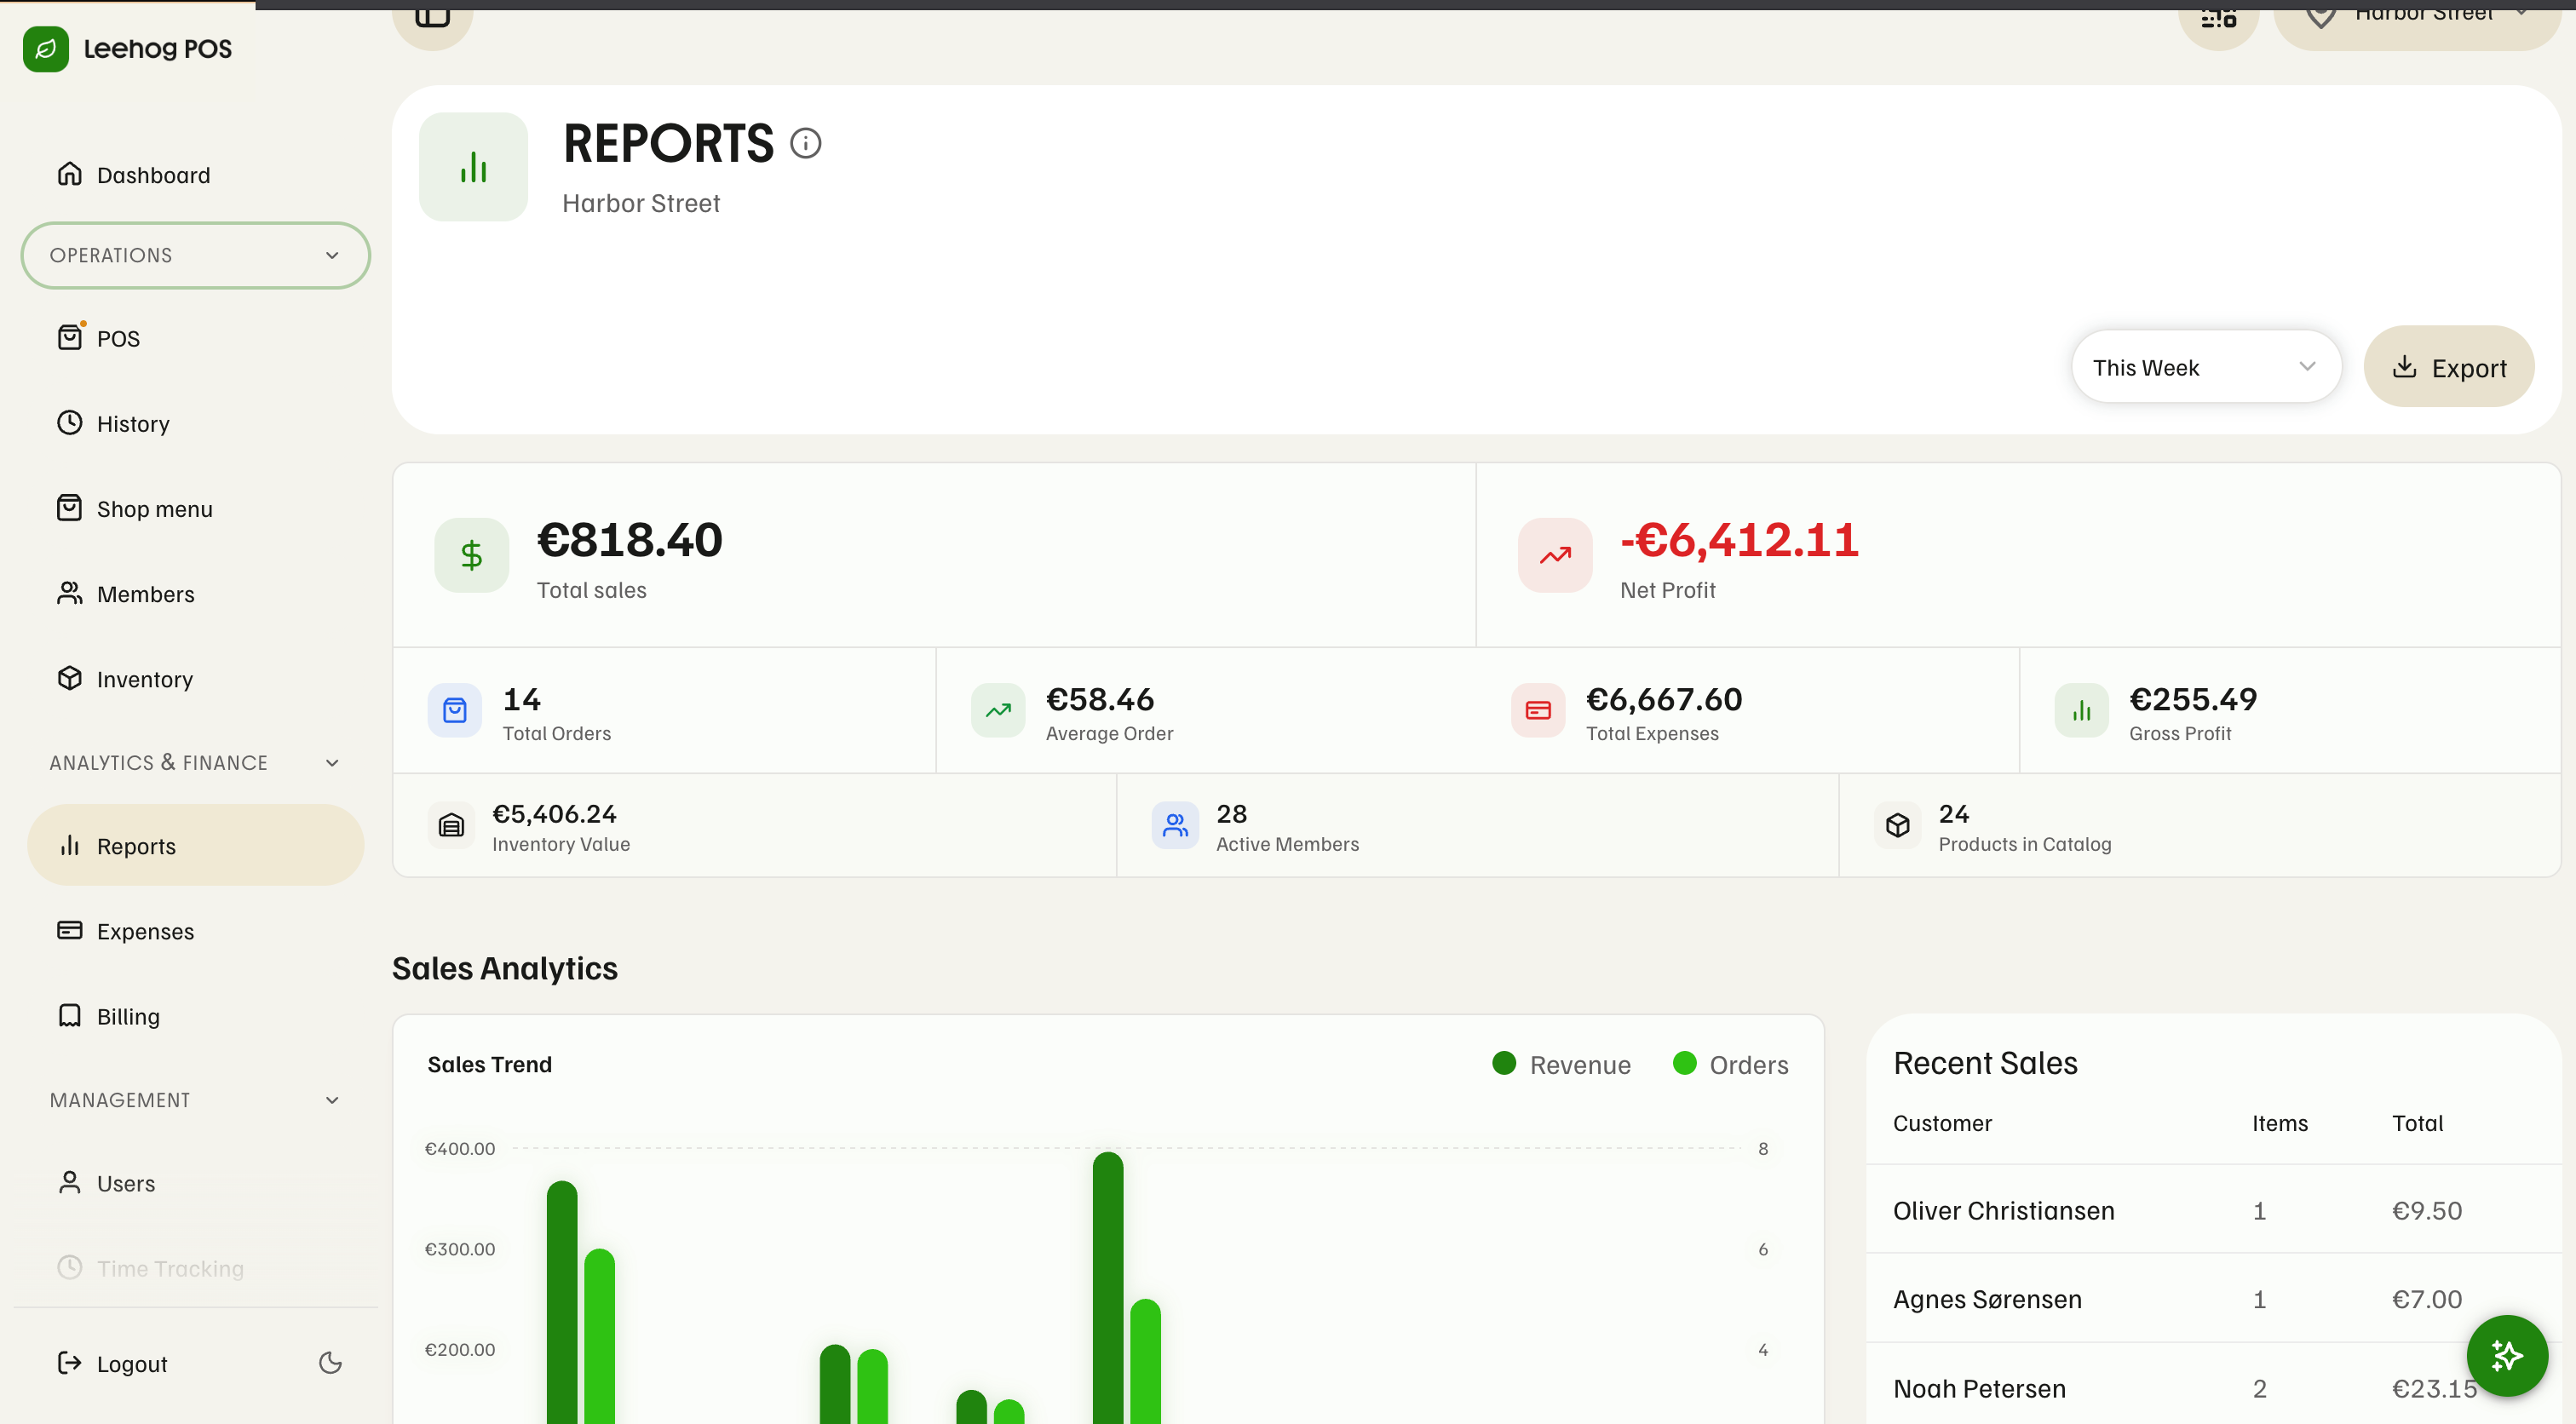Open the Billing page
Image resolution: width=2576 pixels, height=1424 pixels.
coord(195,1016)
